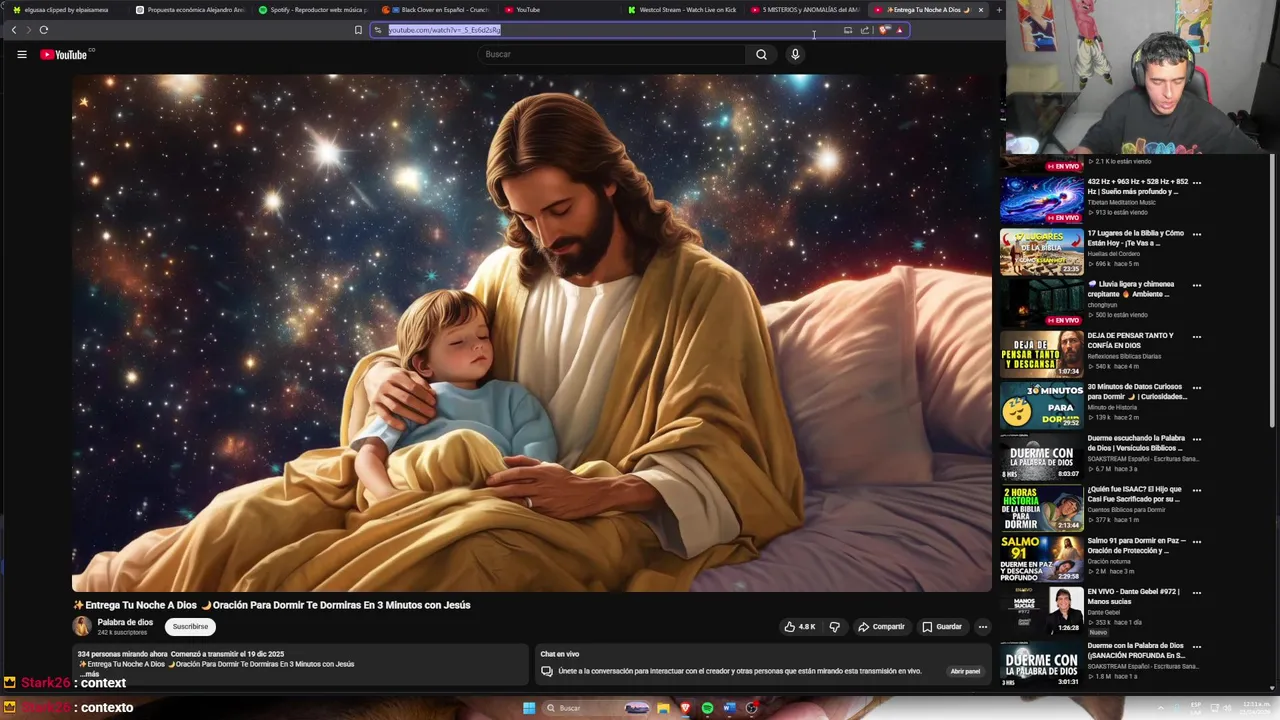1280x720 pixels.
Task: Open 30 Minutos de Datos Curiosos thumbnail
Action: coord(1041,405)
